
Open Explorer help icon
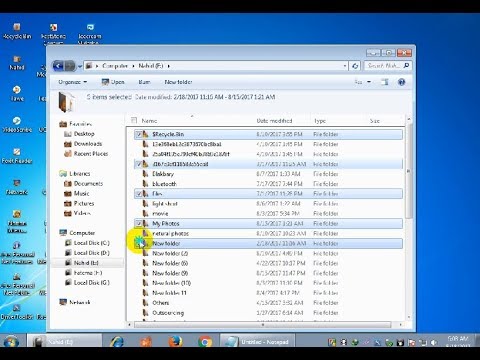pyautogui.click(x=402, y=82)
